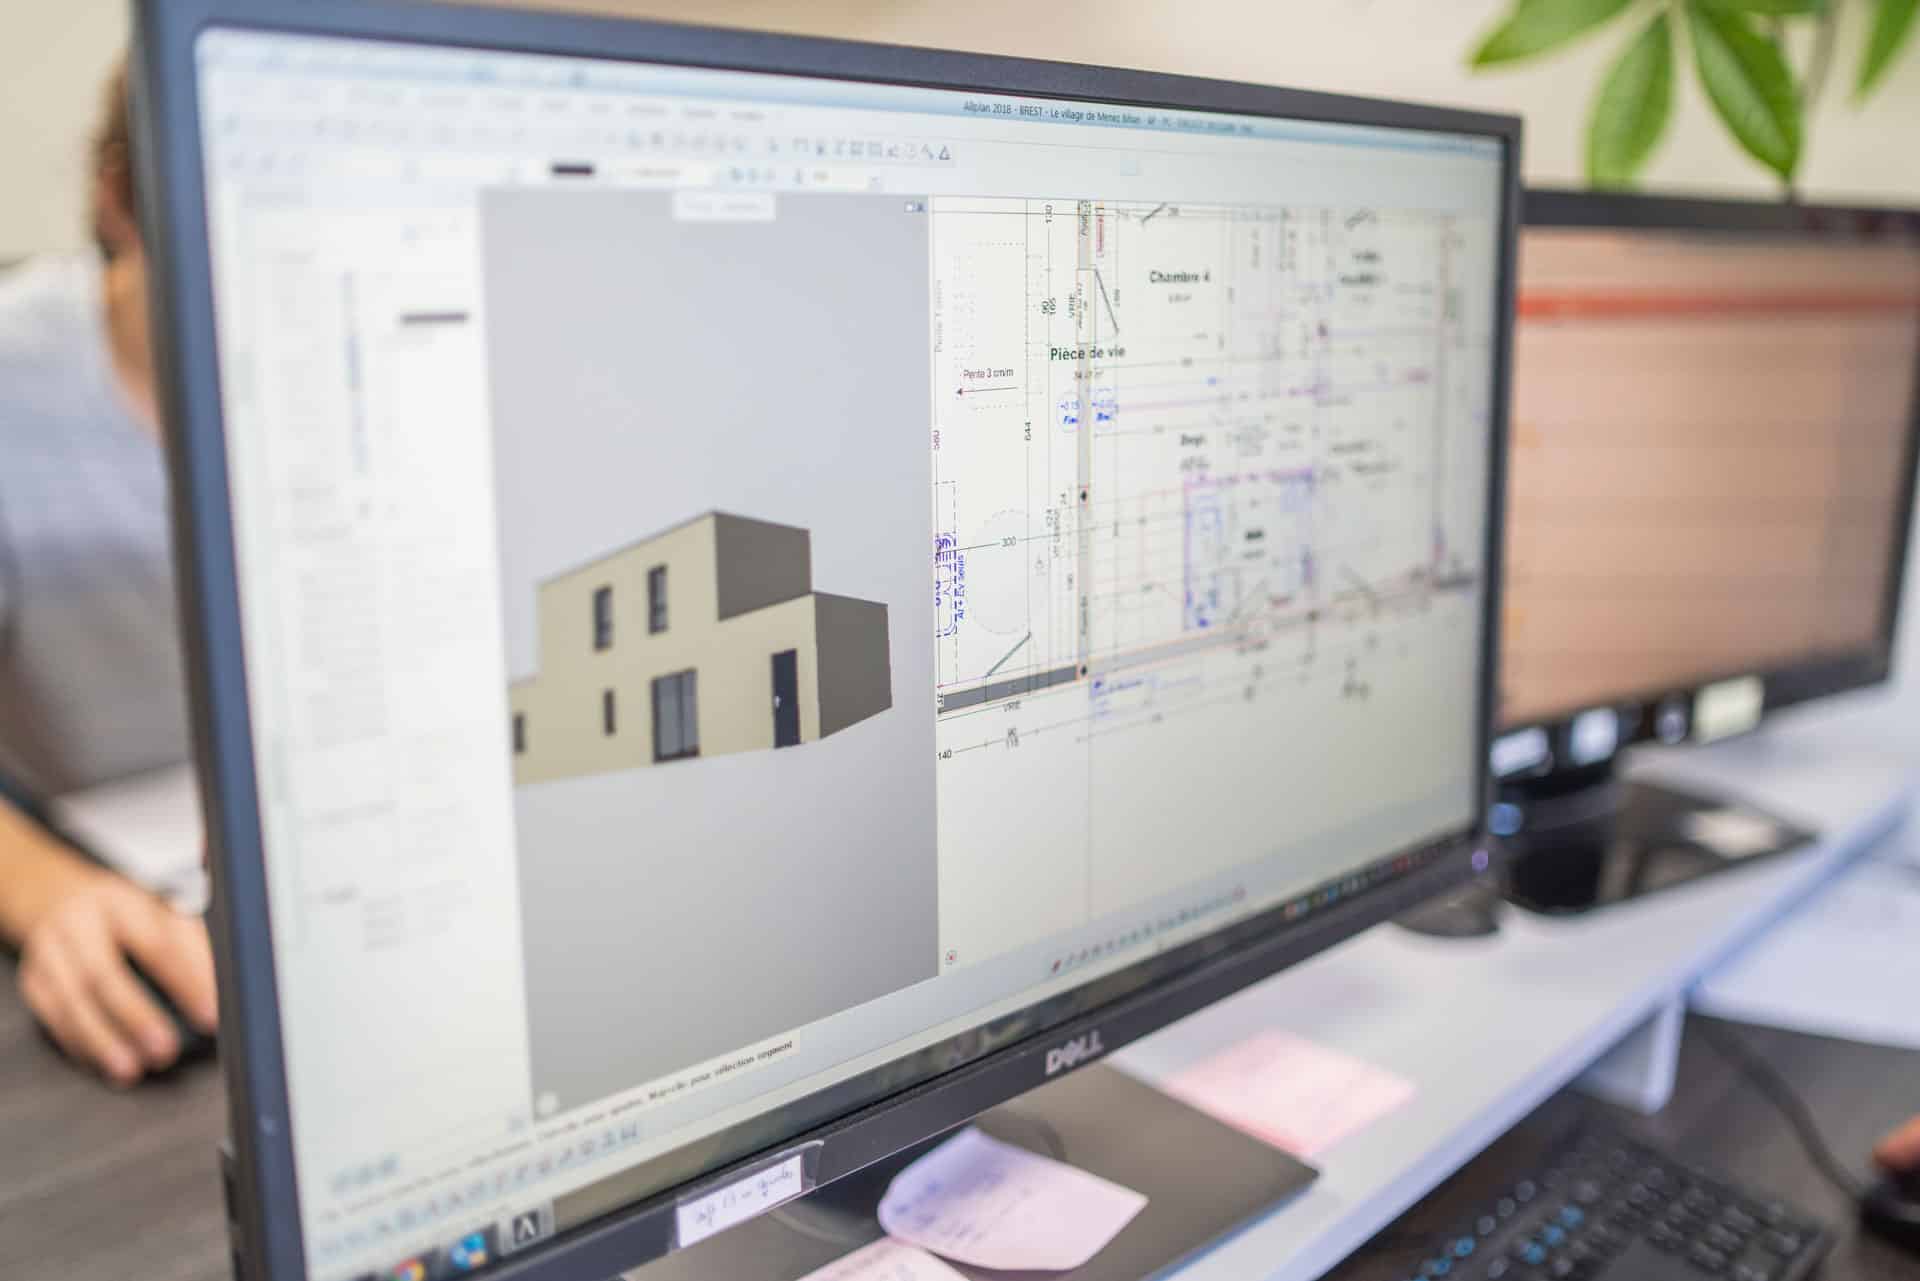Select the dark front door on the 3D house
The image size is (1920, 1281).
785,696
